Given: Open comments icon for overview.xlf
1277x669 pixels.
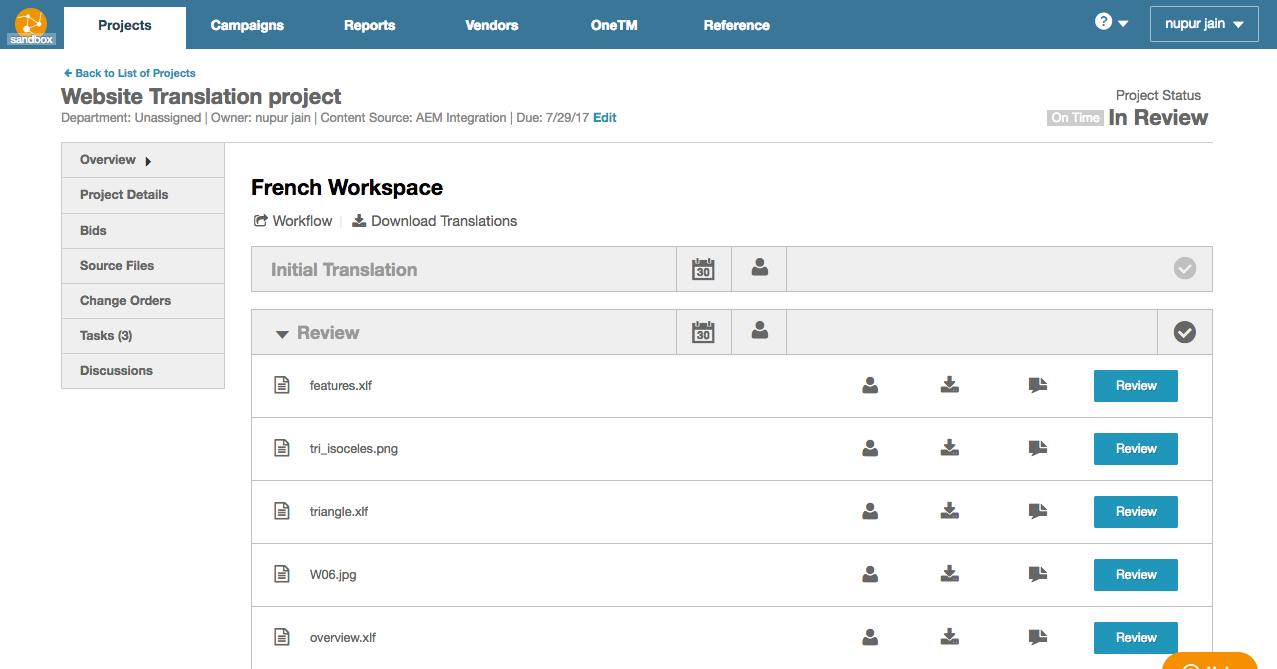Looking at the screenshot, I should click(1037, 637).
